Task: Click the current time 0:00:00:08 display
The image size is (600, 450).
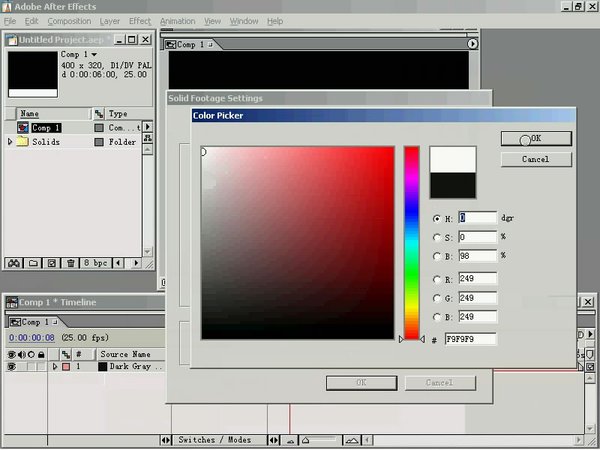Action: tap(32, 338)
